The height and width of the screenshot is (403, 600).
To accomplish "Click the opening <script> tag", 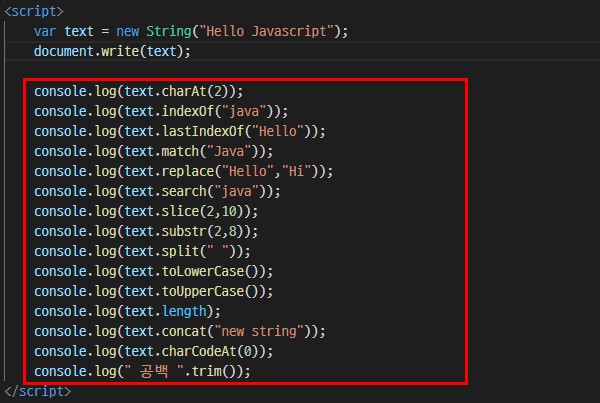I will [x=34, y=11].
